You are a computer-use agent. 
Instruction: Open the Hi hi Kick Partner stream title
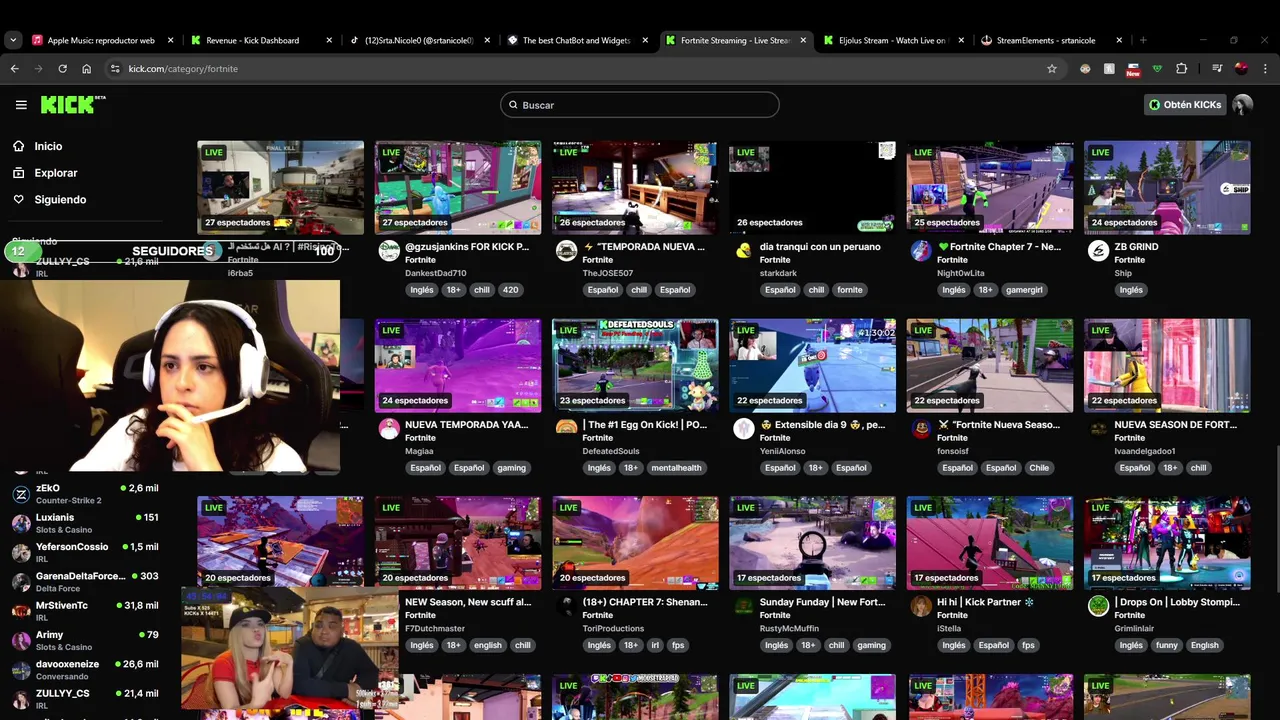pyautogui.click(x=985, y=603)
